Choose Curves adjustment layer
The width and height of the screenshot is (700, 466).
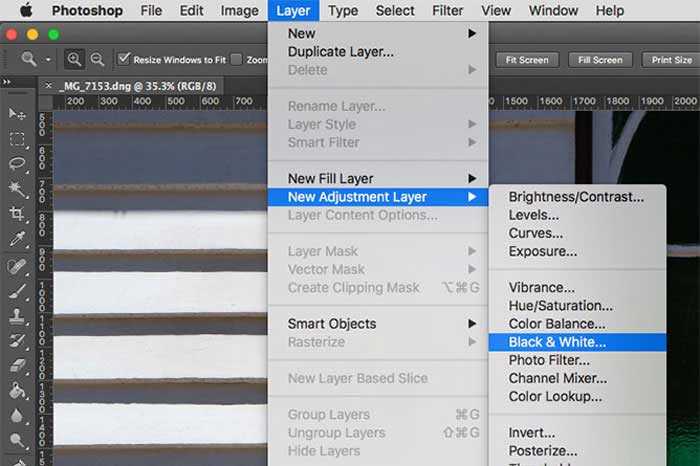(577, 233)
